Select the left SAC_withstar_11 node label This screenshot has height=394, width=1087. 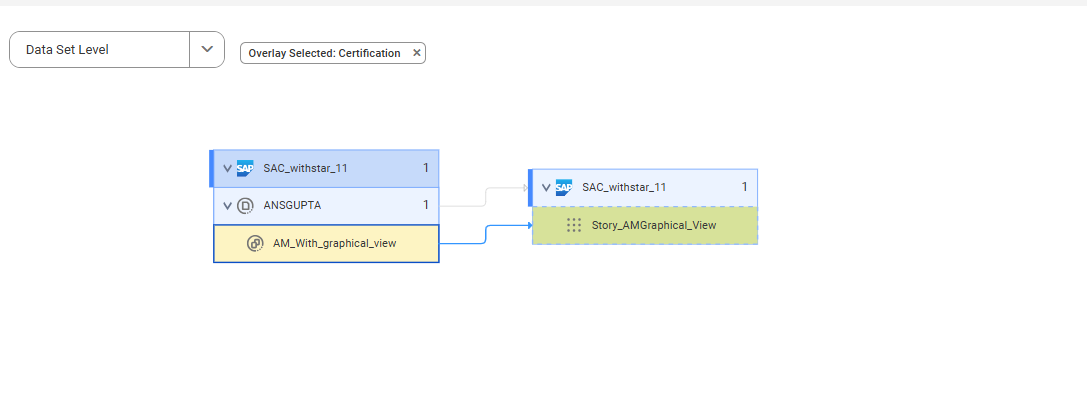click(x=305, y=168)
